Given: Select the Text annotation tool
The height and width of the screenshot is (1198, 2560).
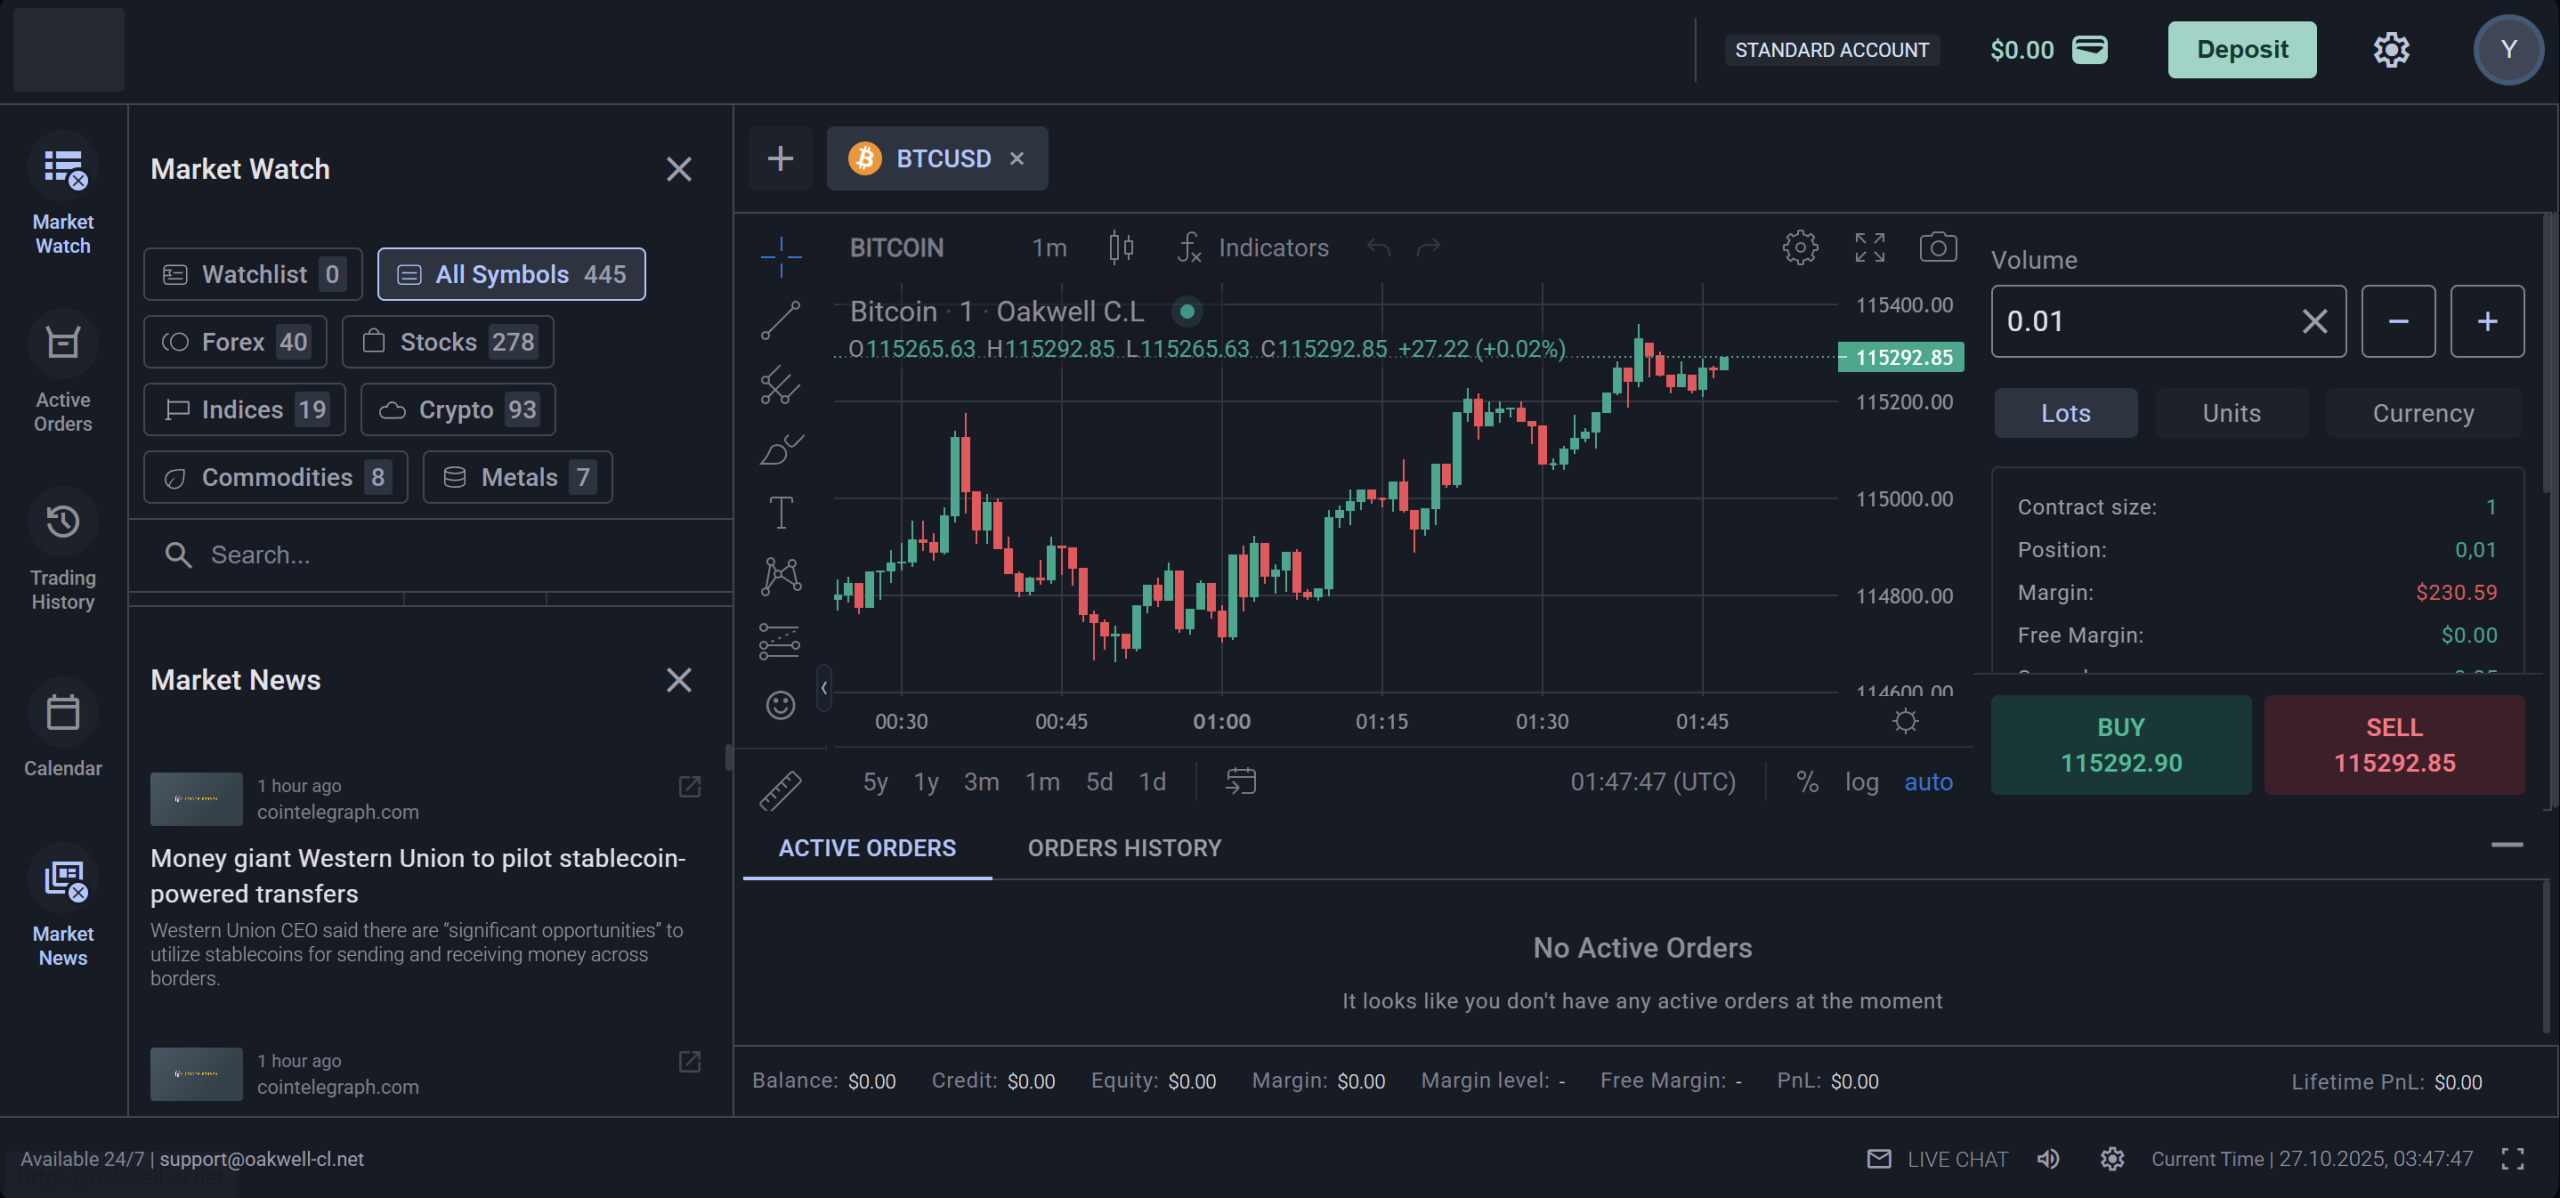Looking at the screenshot, I should (x=780, y=513).
